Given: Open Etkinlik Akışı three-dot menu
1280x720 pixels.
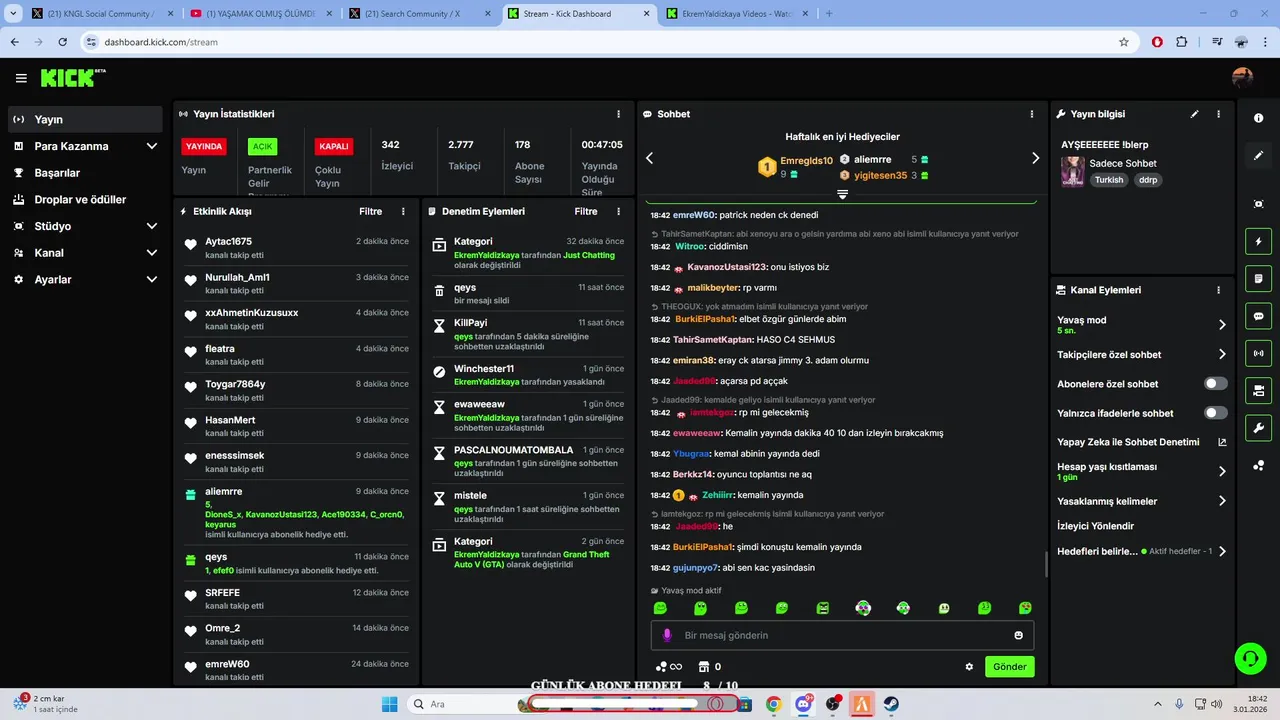Looking at the screenshot, I should tap(403, 212).
